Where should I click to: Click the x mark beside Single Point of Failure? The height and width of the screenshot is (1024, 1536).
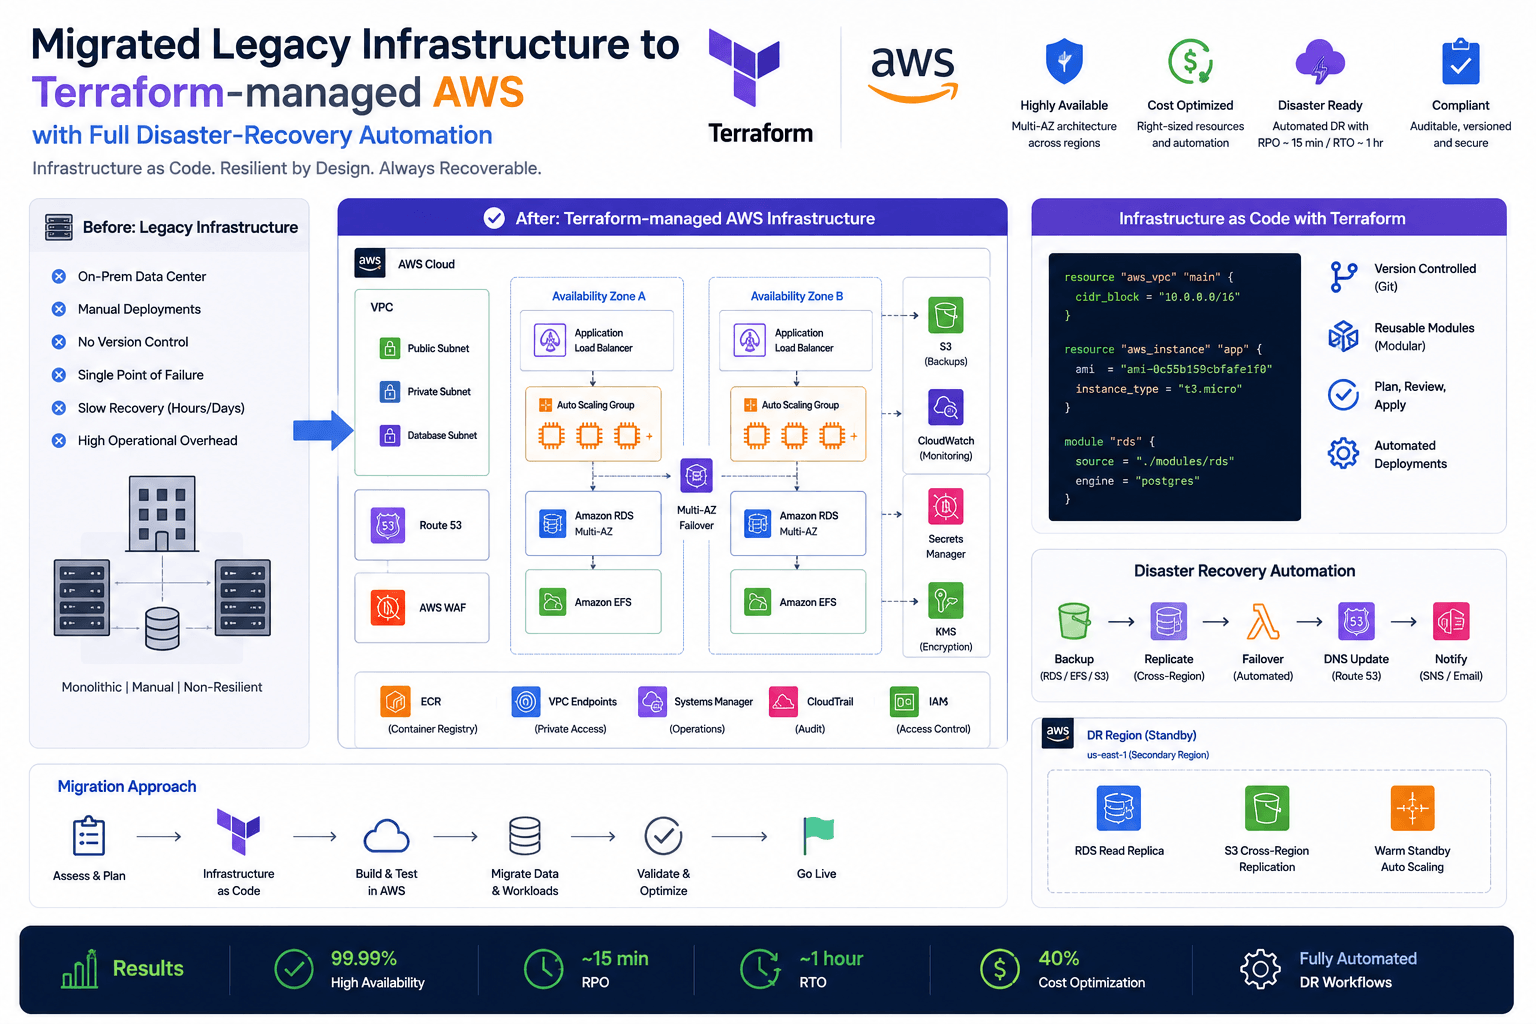click(x=59, y=375)
